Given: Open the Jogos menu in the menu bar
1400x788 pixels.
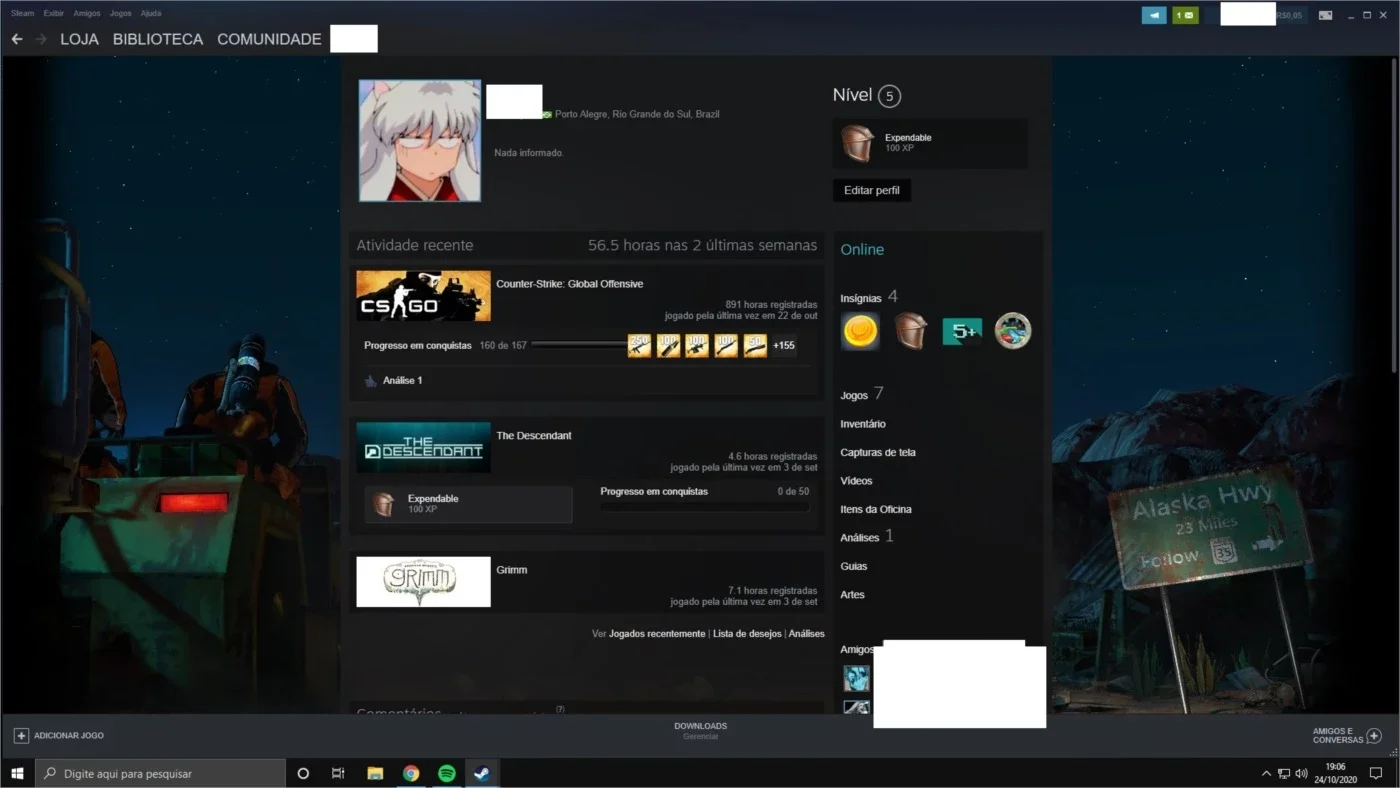Looking at the screenshot, I should click(x=120, y=14).
